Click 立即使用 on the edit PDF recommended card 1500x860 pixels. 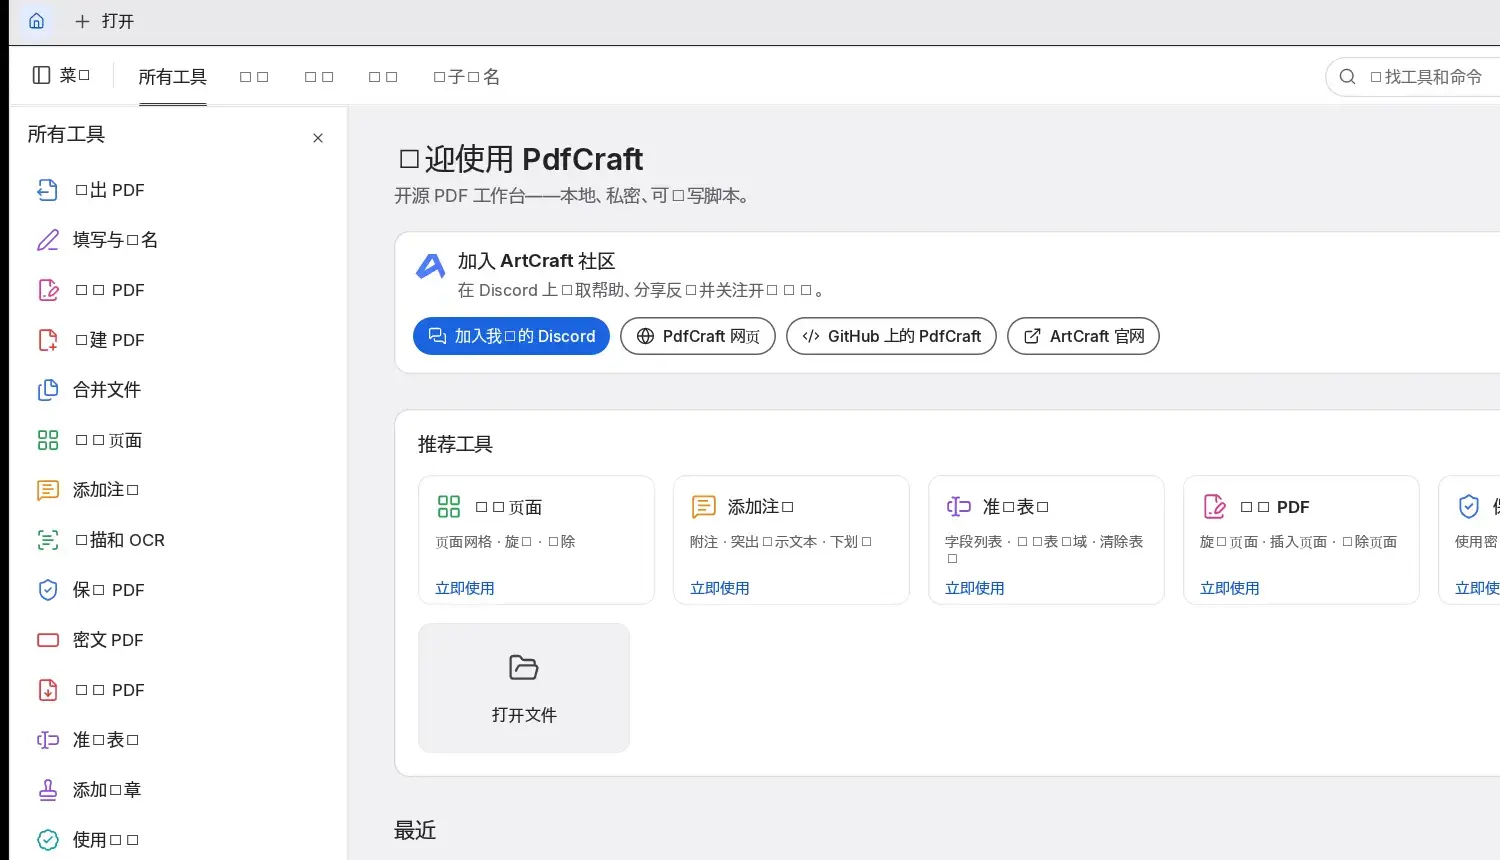pyautogui.click(x=1230, y=588)
